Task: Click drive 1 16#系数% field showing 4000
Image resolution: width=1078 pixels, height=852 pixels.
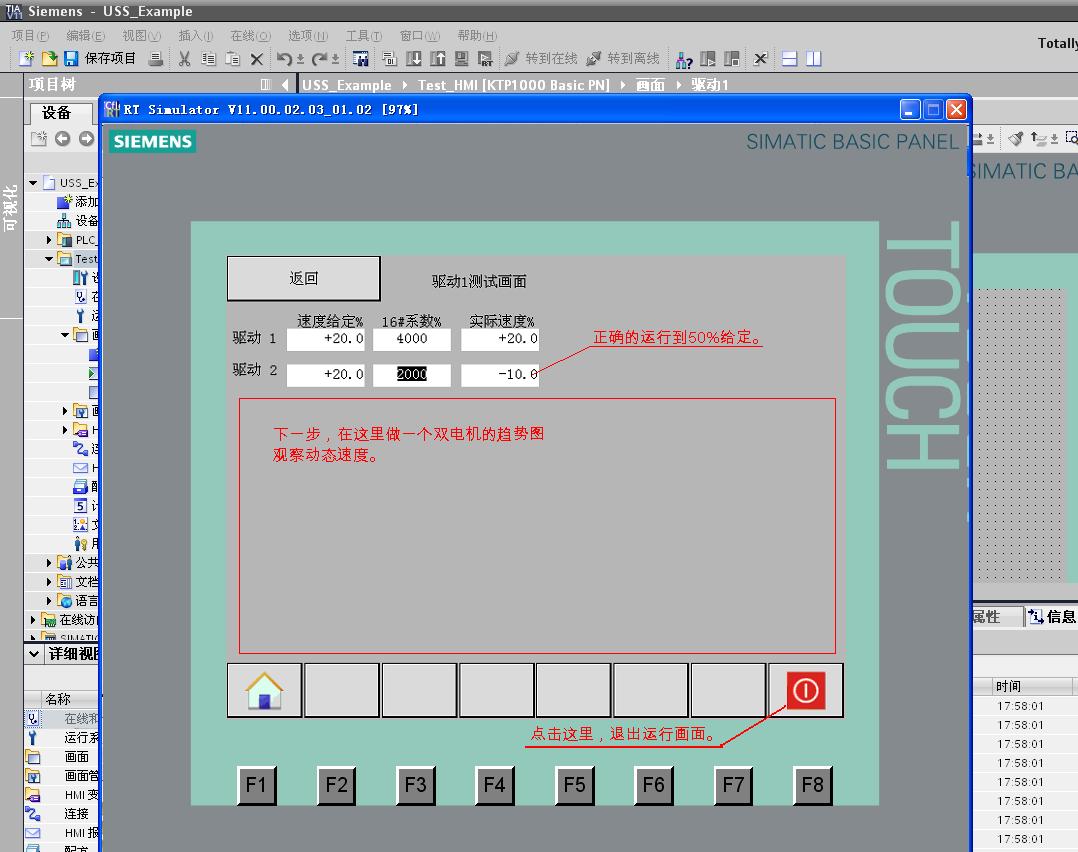Action: coord(412,339)
